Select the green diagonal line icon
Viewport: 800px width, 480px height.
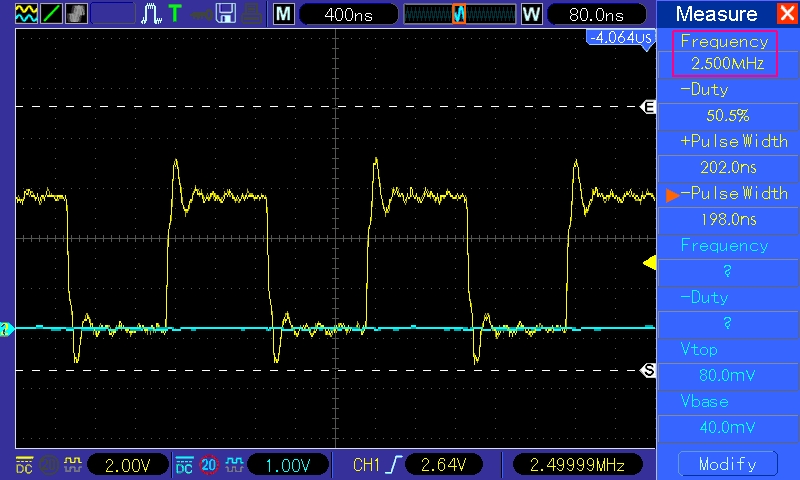tap(51, 13)
